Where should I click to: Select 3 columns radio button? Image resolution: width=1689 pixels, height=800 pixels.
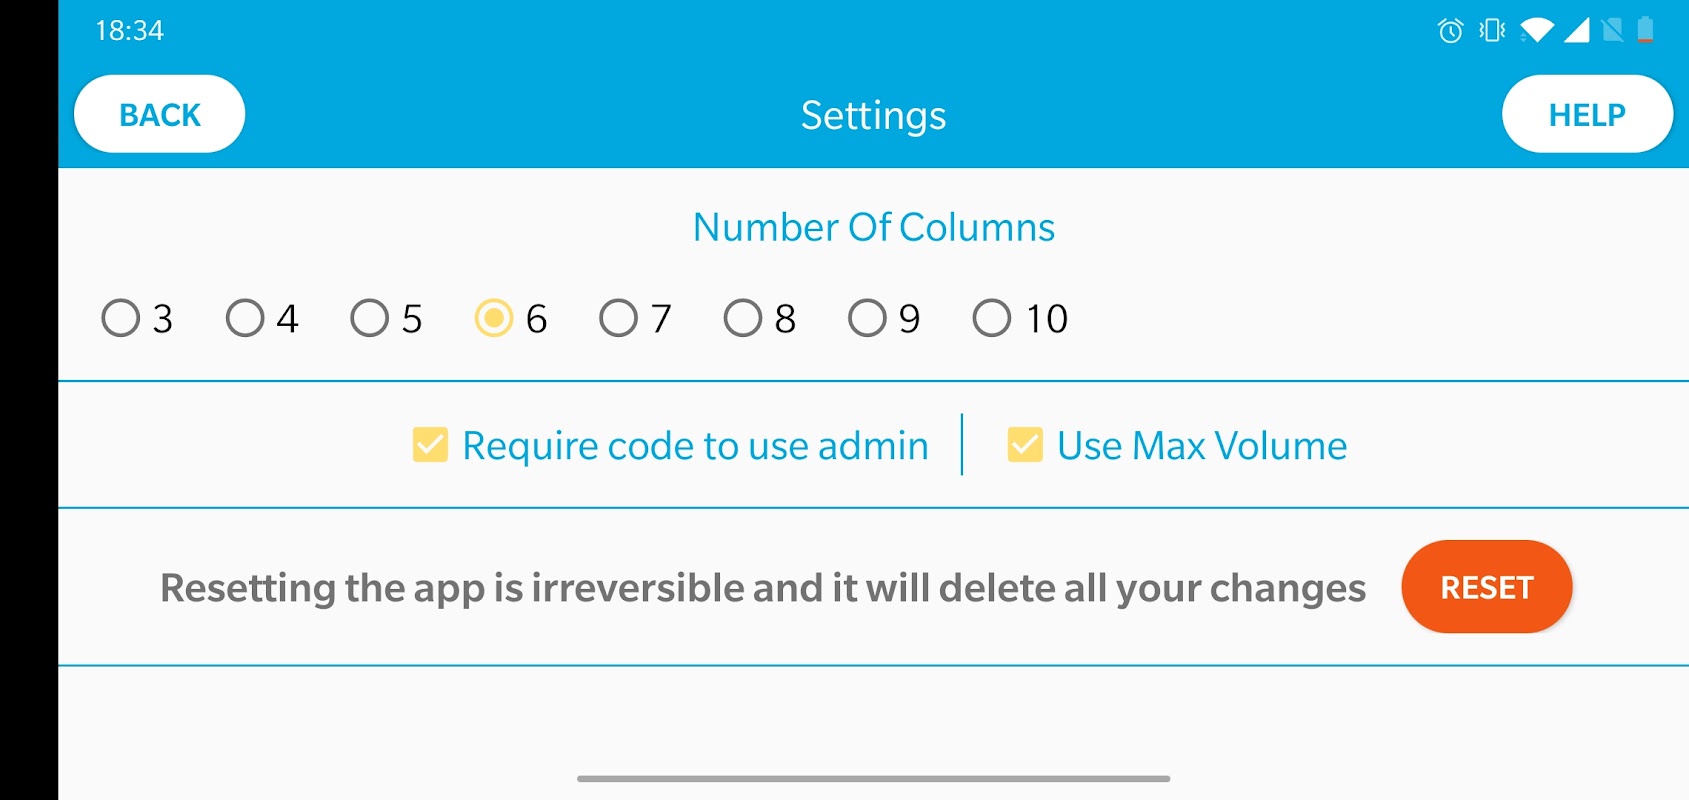(x=121, y=318)
